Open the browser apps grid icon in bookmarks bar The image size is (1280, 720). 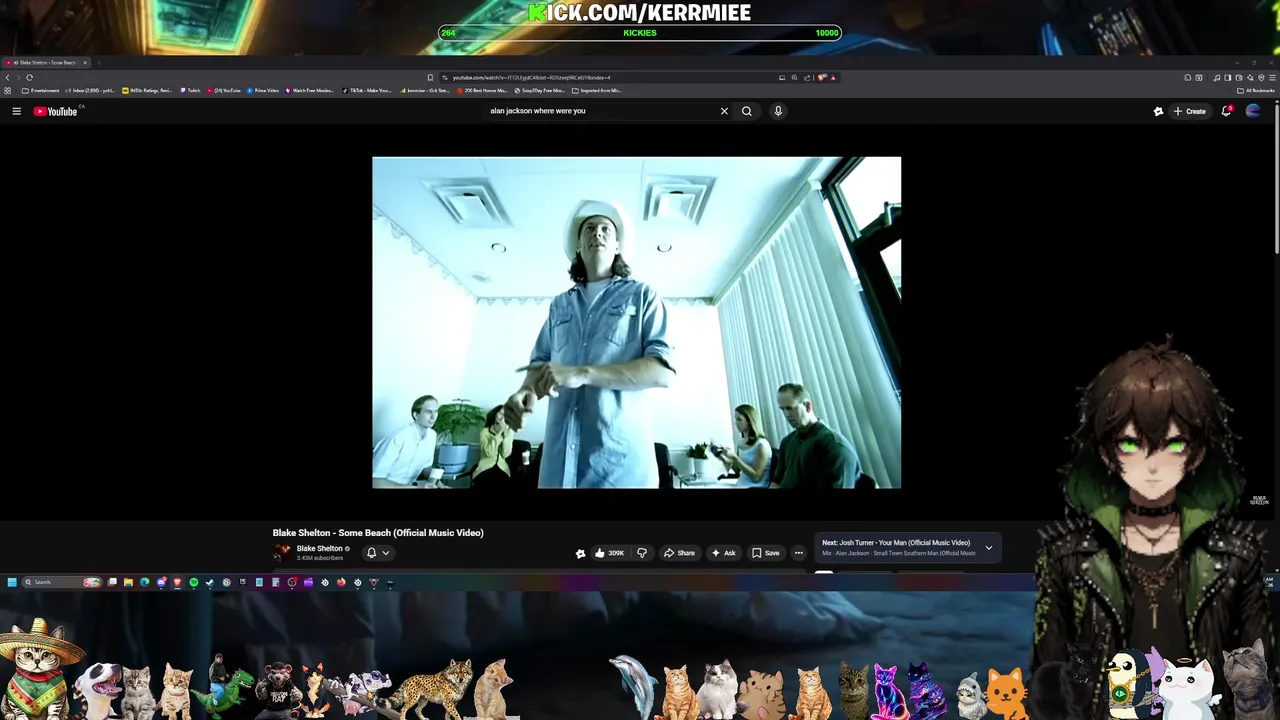pyautogui.click(x=6, y=90)
